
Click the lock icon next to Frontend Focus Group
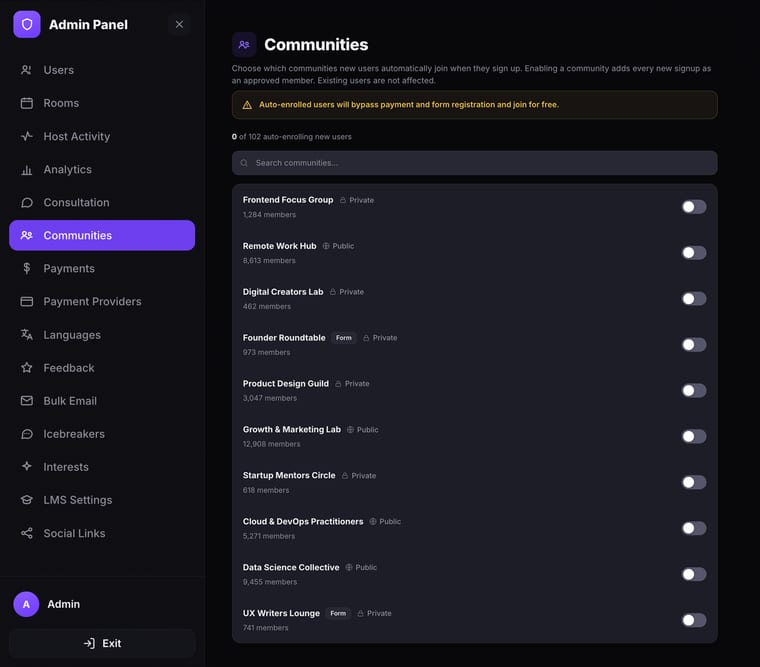click(343, 200)
